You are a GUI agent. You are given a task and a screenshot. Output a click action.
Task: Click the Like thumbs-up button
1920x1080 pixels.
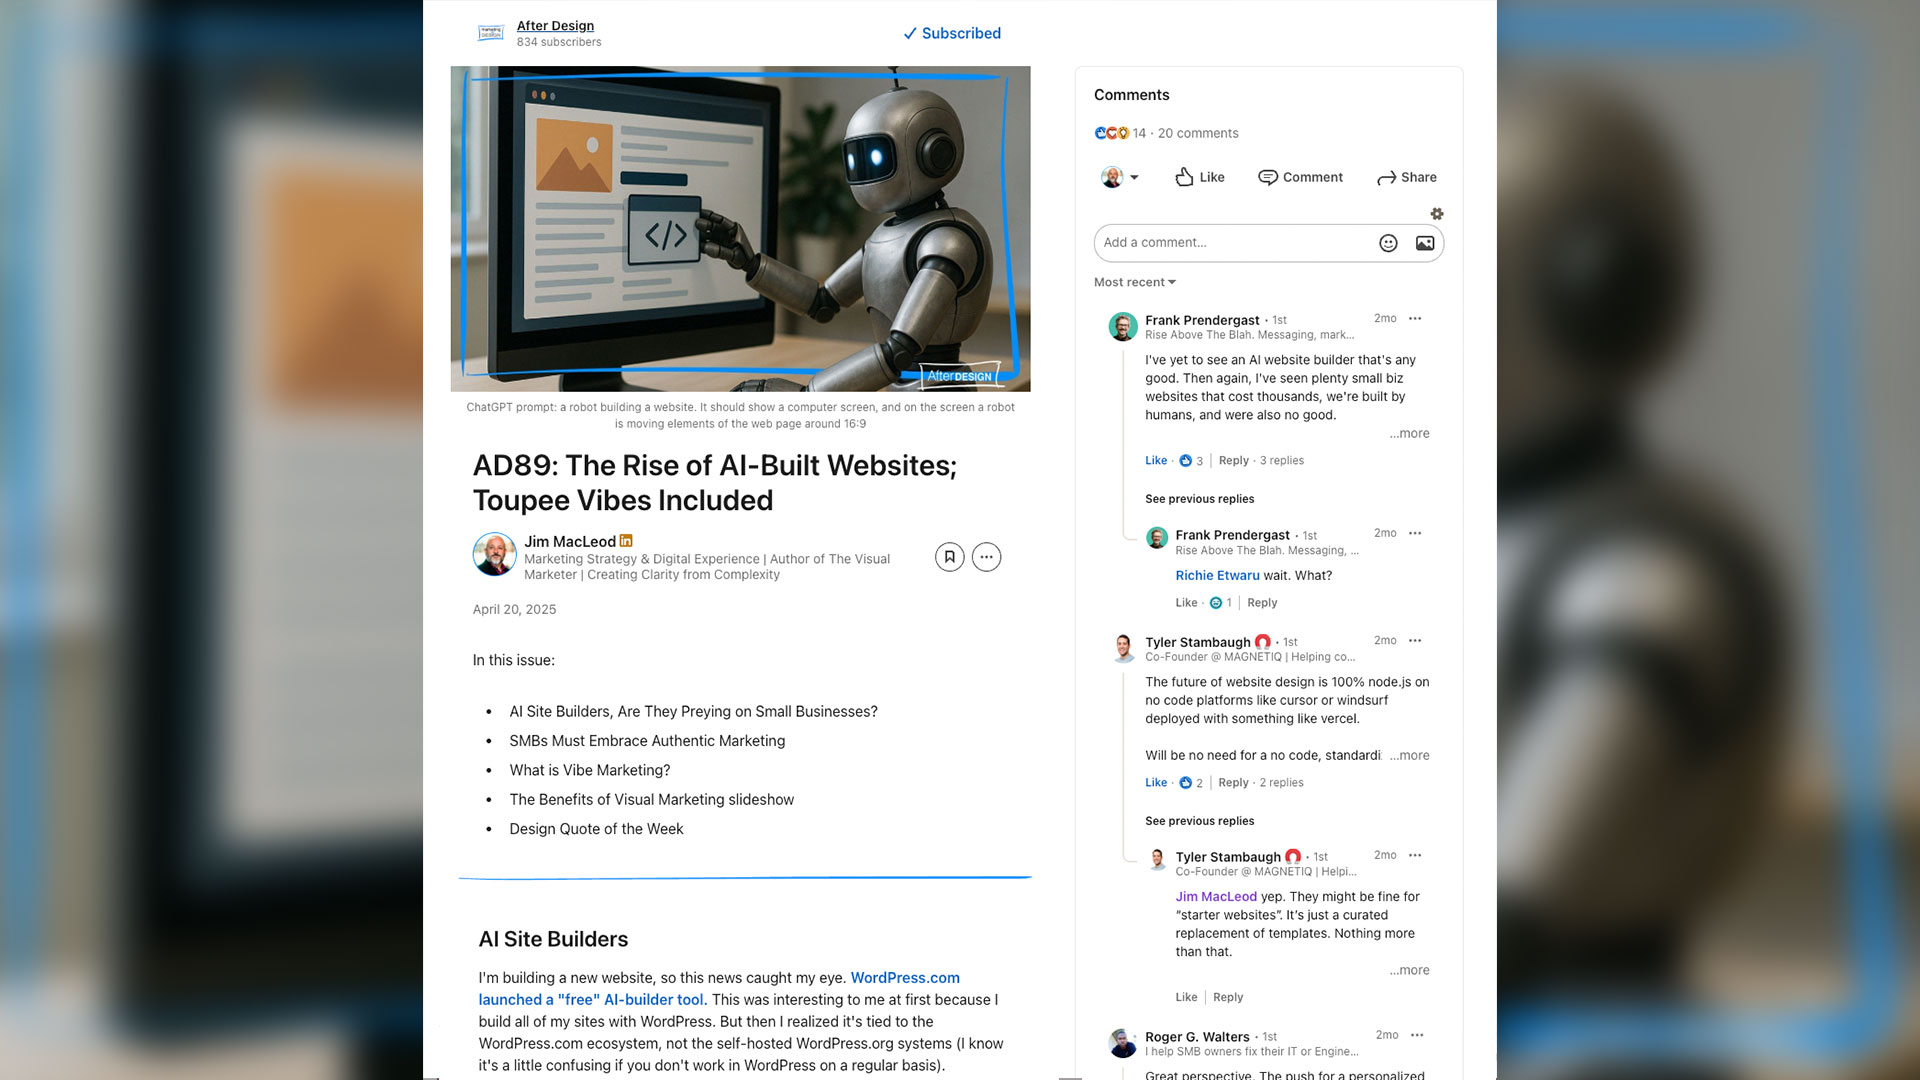point(1199,177)
